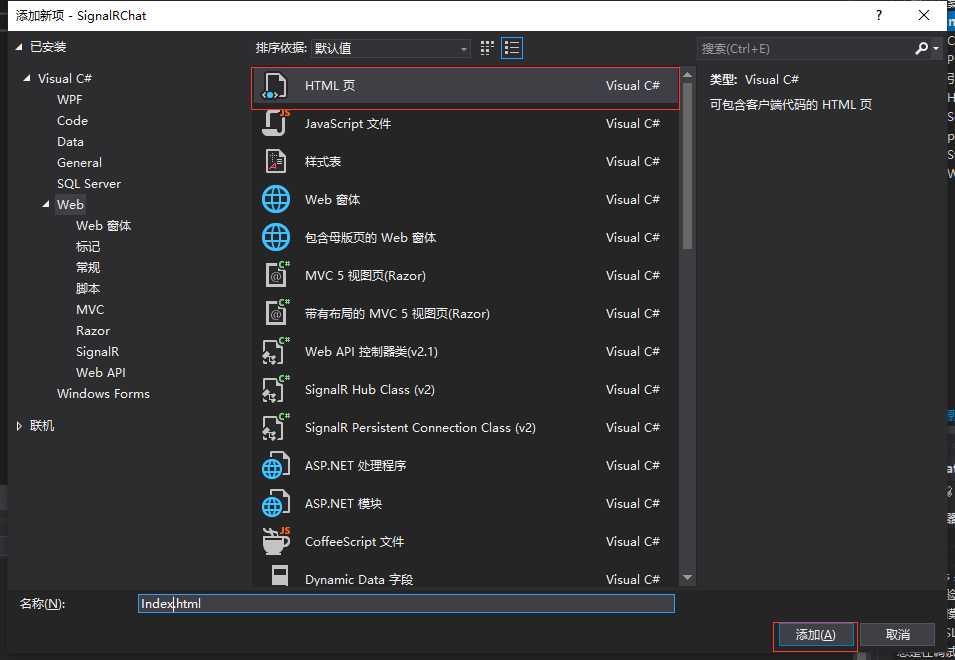Select the MVC subcategory

point(90,310)
